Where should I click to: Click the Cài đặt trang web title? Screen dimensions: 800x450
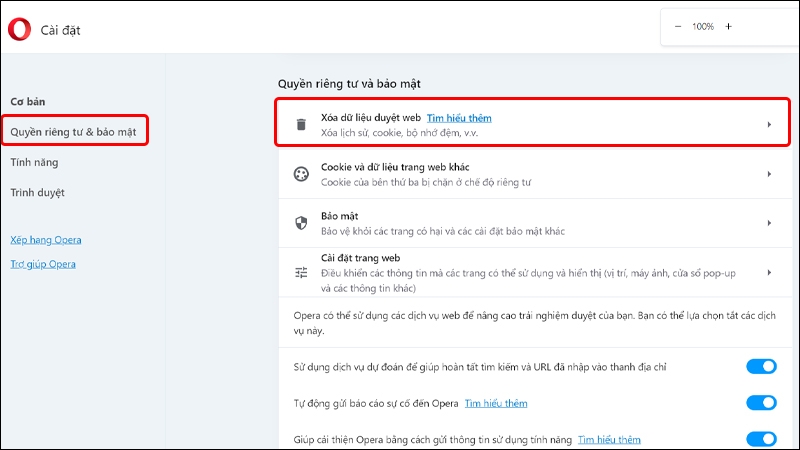pyautogui.click(x=361, y=258)
